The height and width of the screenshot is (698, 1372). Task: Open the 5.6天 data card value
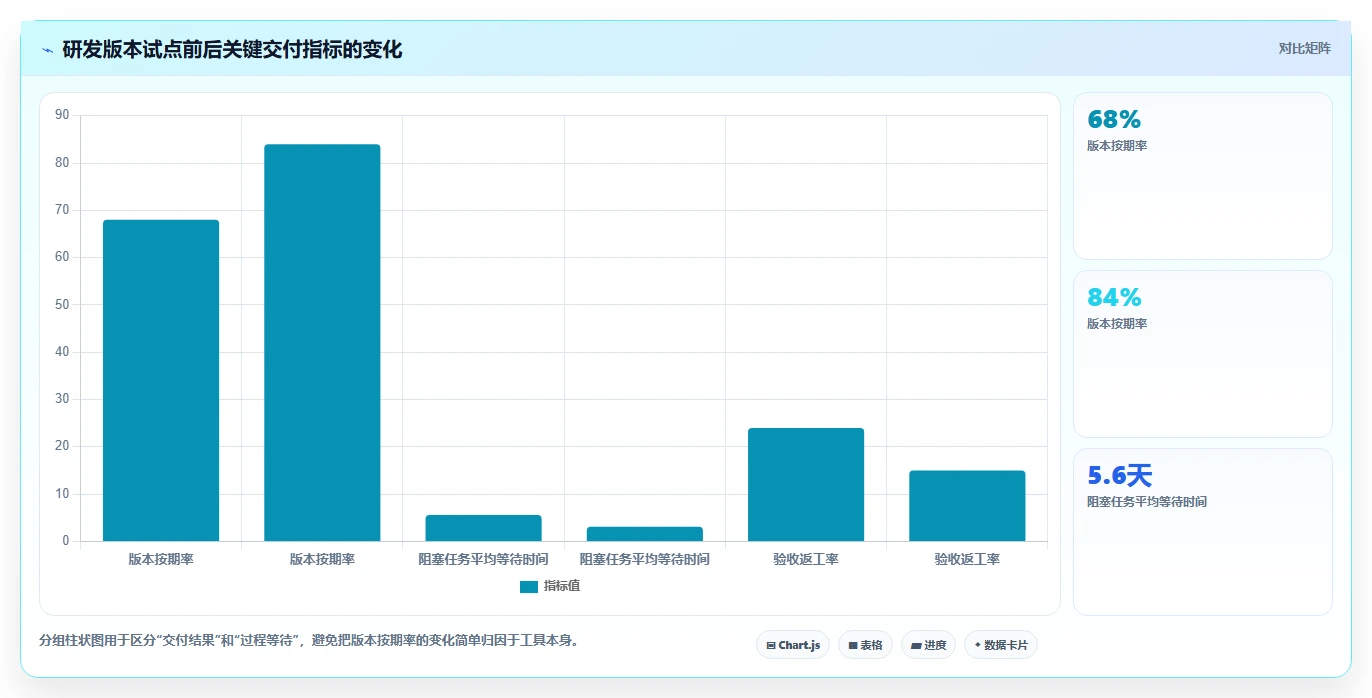tap(1119, 476)
